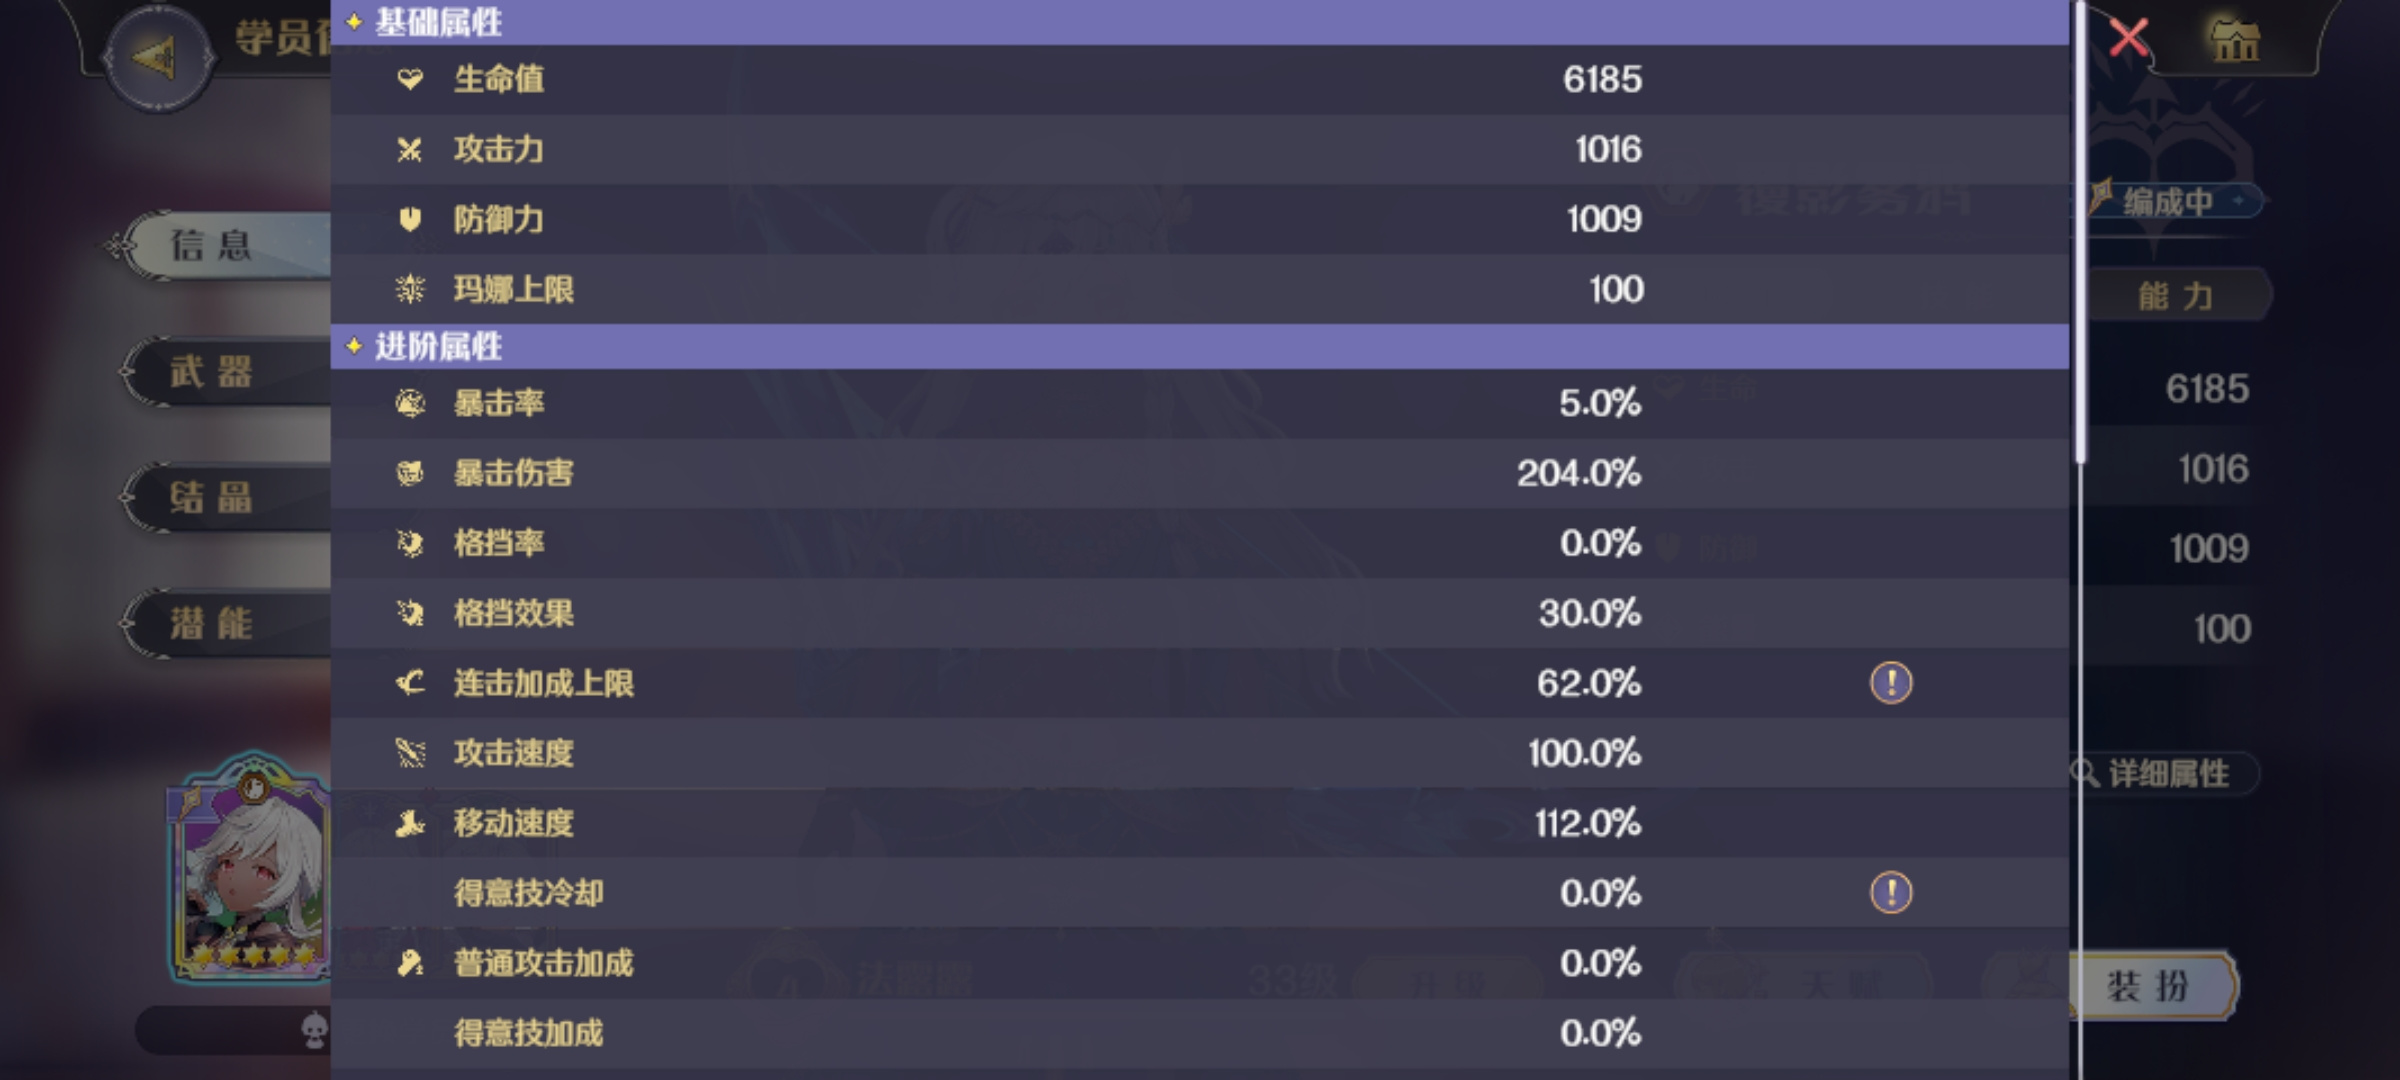
Task: Click the attribute list vertical scrollbar
Action: click(x=2081, y=232)
